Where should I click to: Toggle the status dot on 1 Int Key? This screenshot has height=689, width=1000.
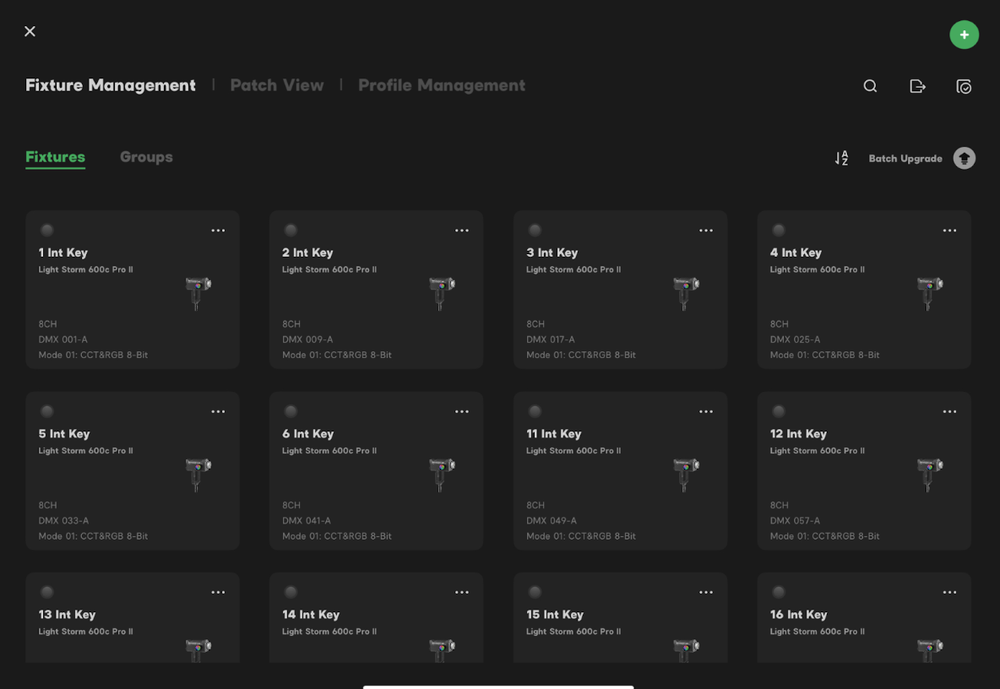coord(47,231)
